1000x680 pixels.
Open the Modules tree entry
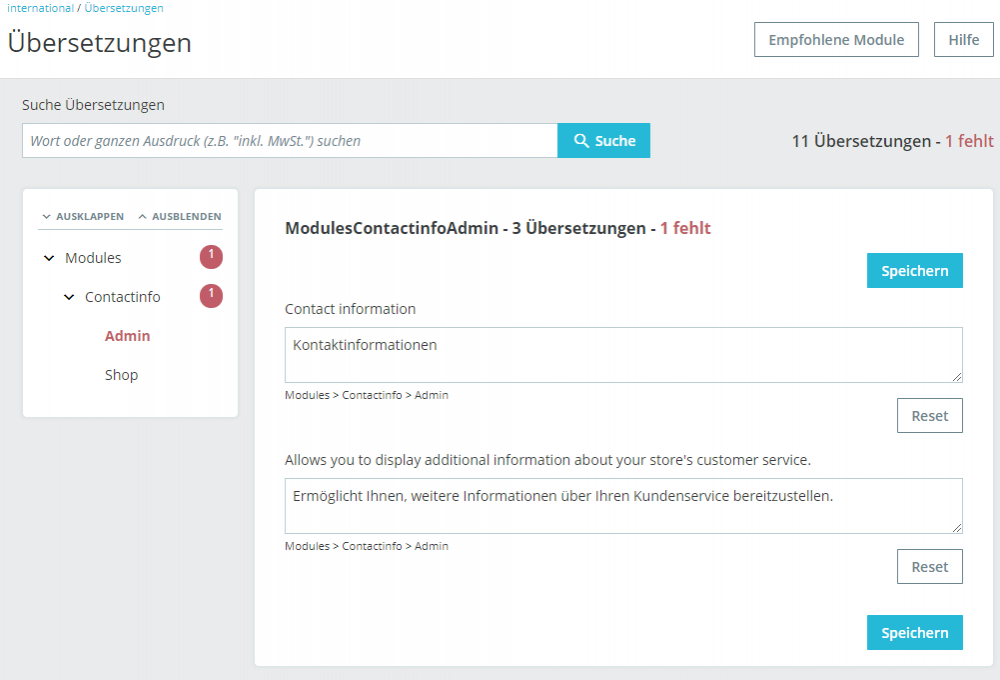pyautogui.click(x=93, y=258)
